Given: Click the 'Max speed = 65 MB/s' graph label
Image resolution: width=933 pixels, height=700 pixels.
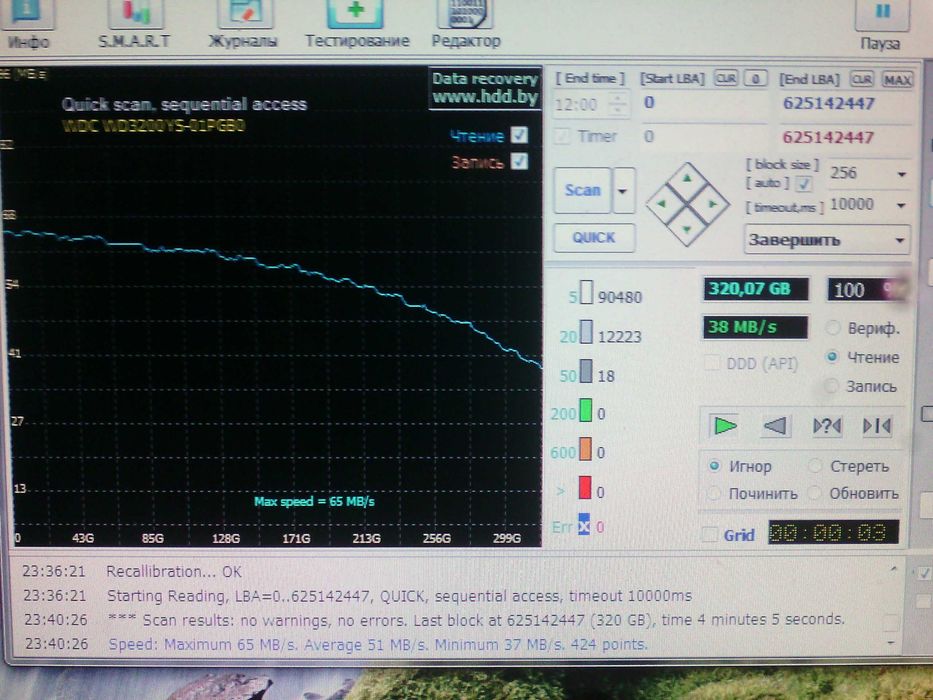Looking at the screenshot, I should click(314, 501).
